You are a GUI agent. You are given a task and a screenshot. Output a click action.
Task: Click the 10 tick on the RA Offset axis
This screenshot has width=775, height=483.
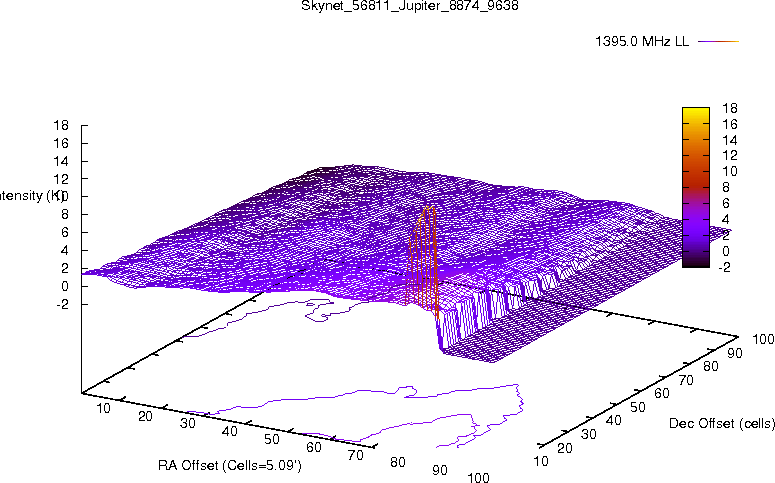coord(103,408)
